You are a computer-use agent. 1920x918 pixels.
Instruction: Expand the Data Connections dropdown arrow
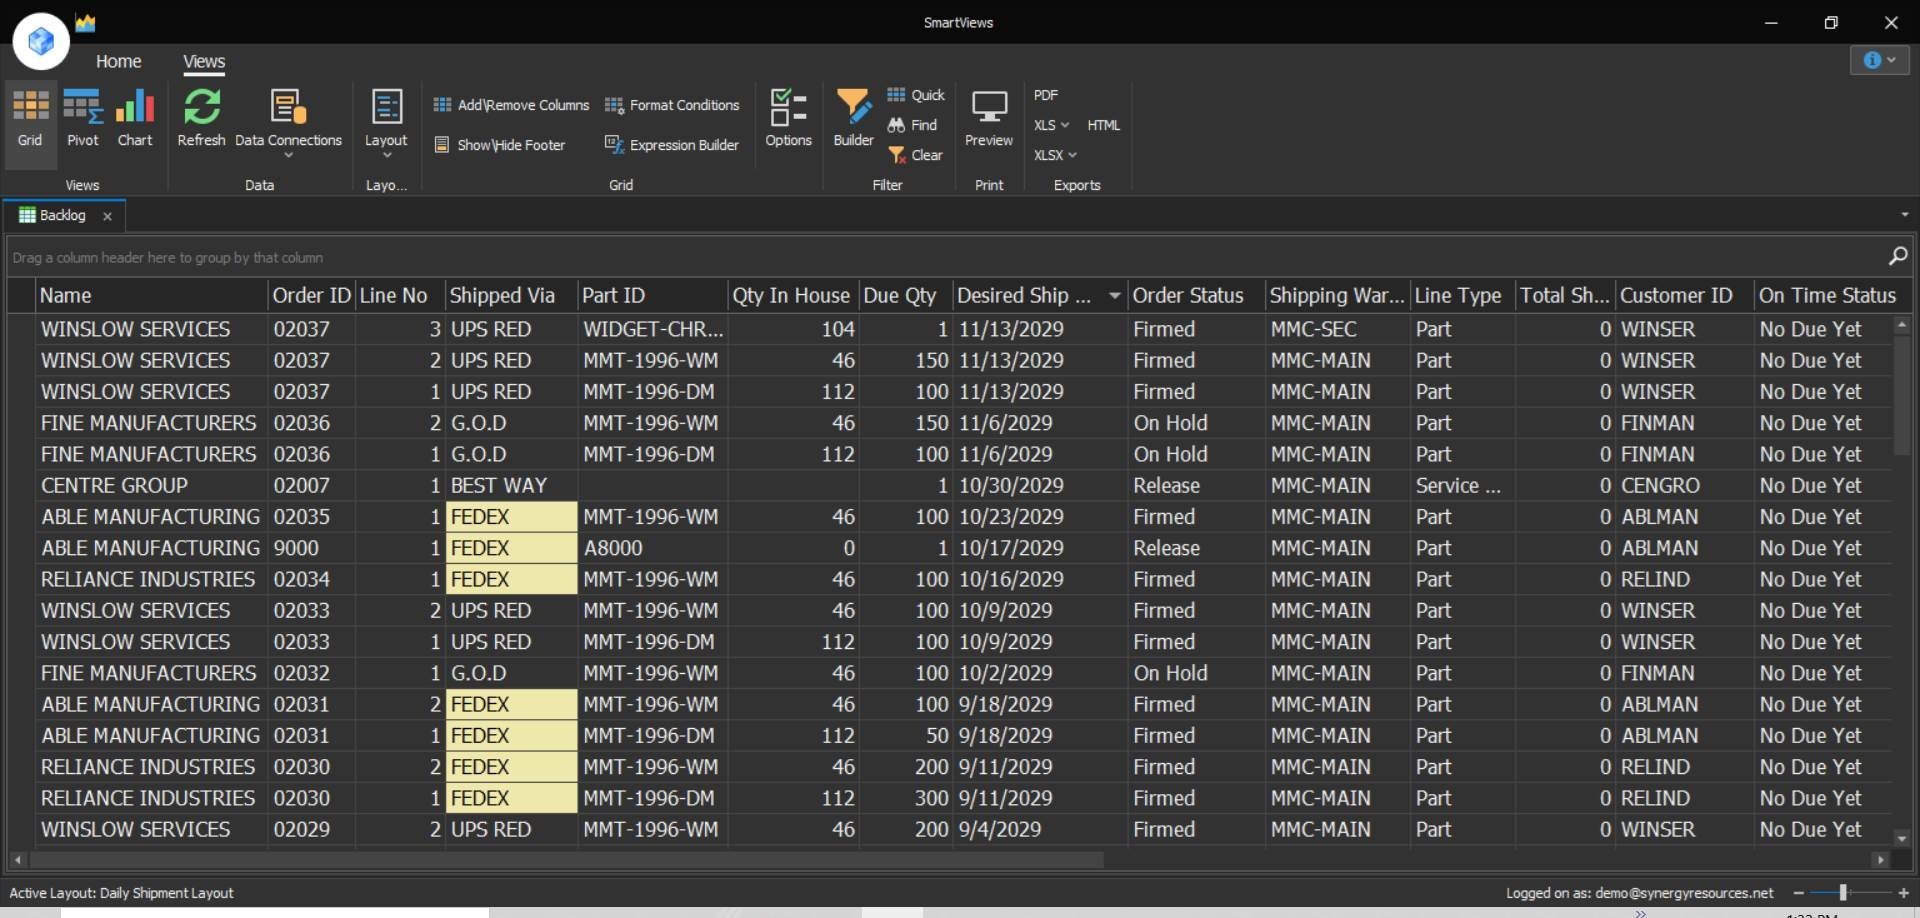(x=288, y=156)
